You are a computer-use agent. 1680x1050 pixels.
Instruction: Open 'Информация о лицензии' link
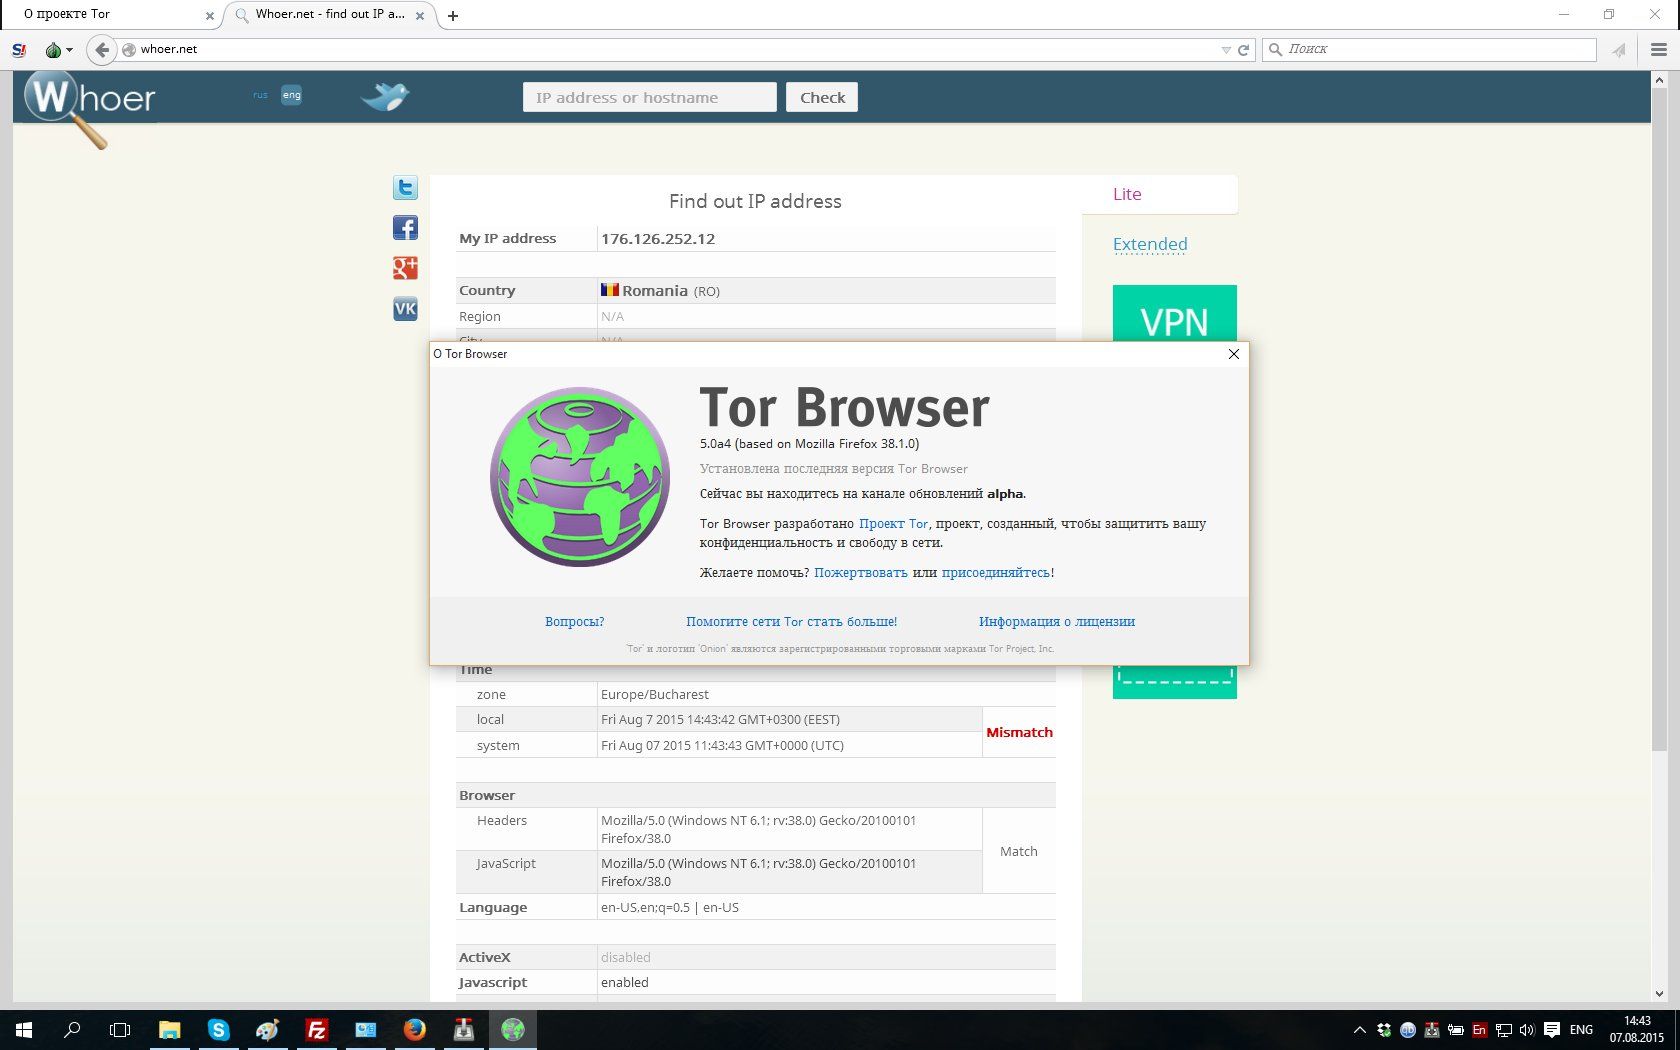pos(1057,622)
